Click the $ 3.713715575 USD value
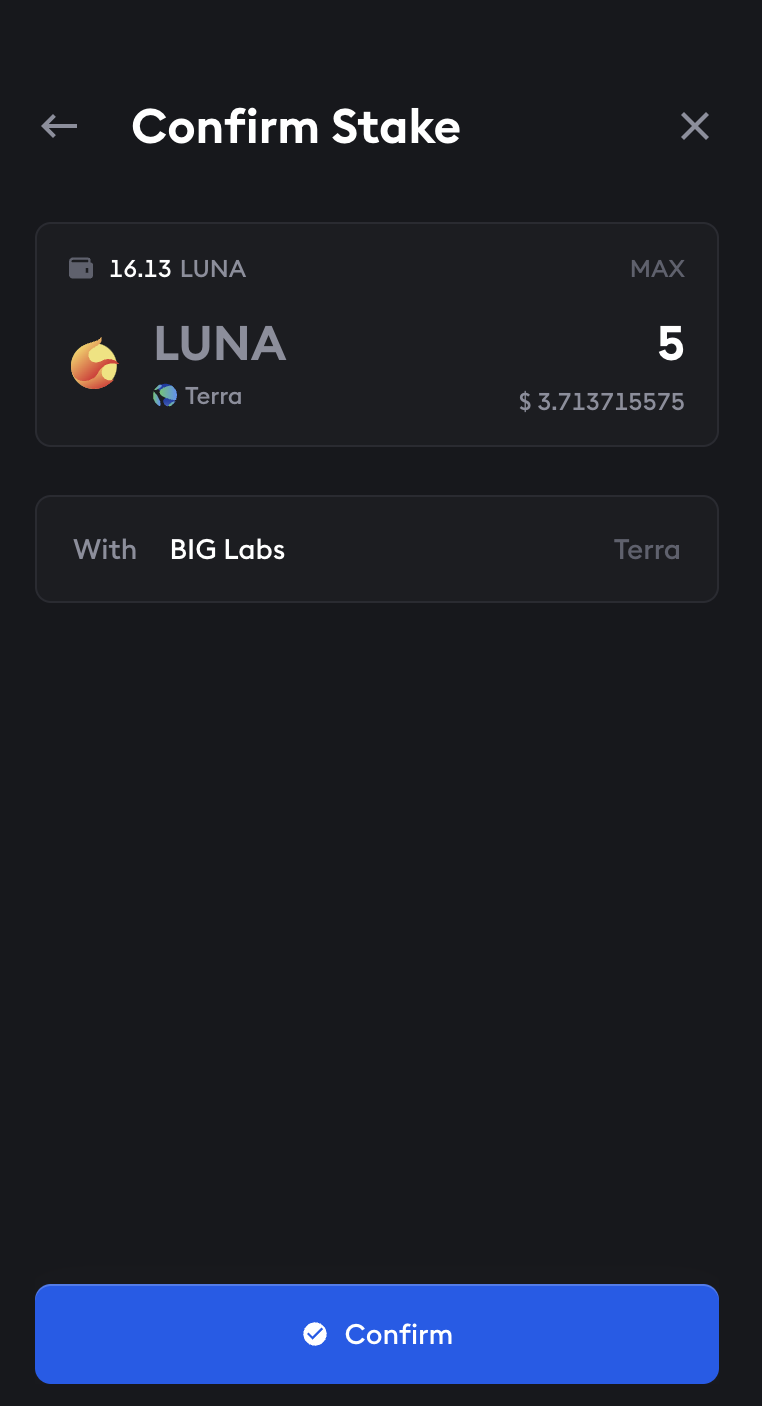 [602, 402]
